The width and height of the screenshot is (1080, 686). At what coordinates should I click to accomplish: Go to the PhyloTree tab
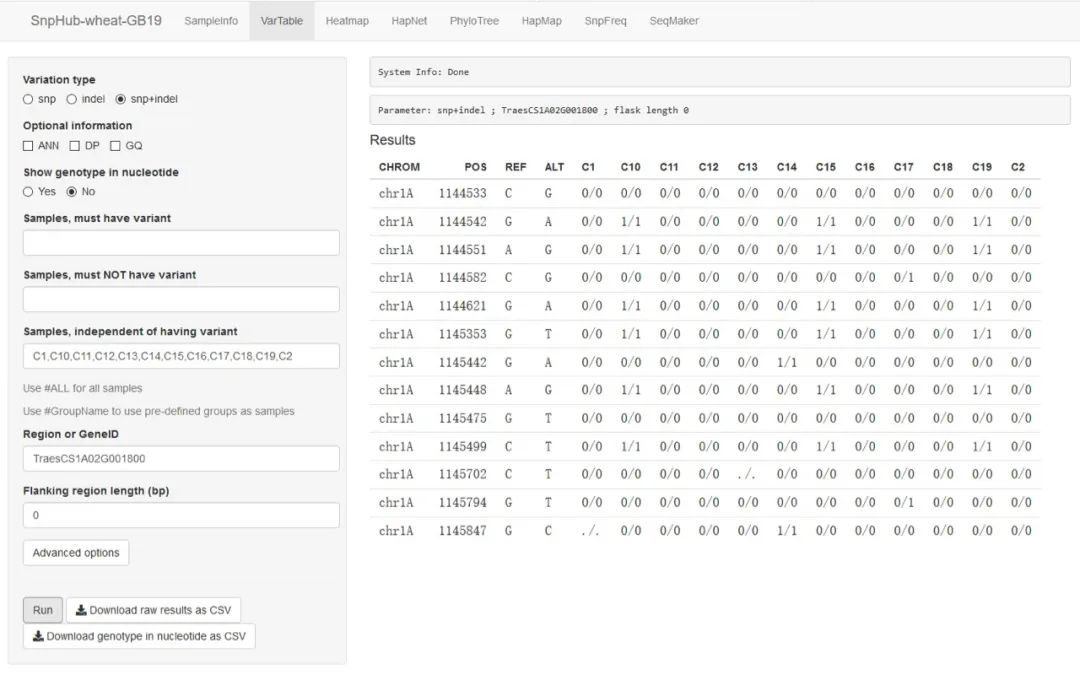click(x=474, y=21)
